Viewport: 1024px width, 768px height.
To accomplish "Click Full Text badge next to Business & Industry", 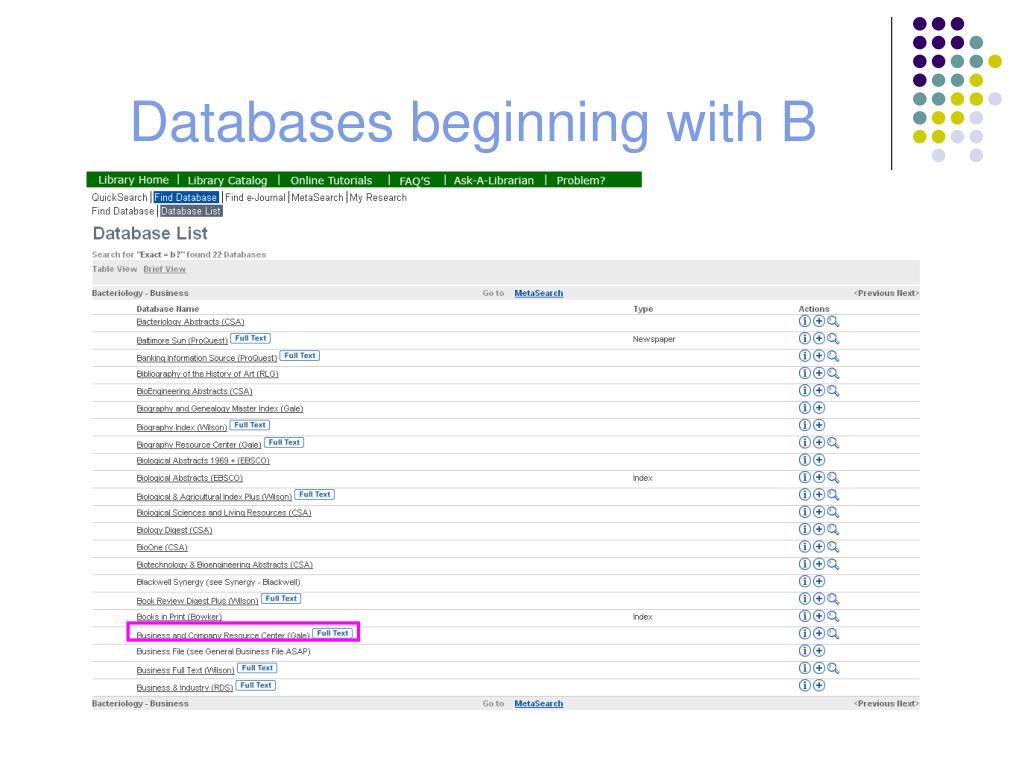I will (x=256, y=685).
